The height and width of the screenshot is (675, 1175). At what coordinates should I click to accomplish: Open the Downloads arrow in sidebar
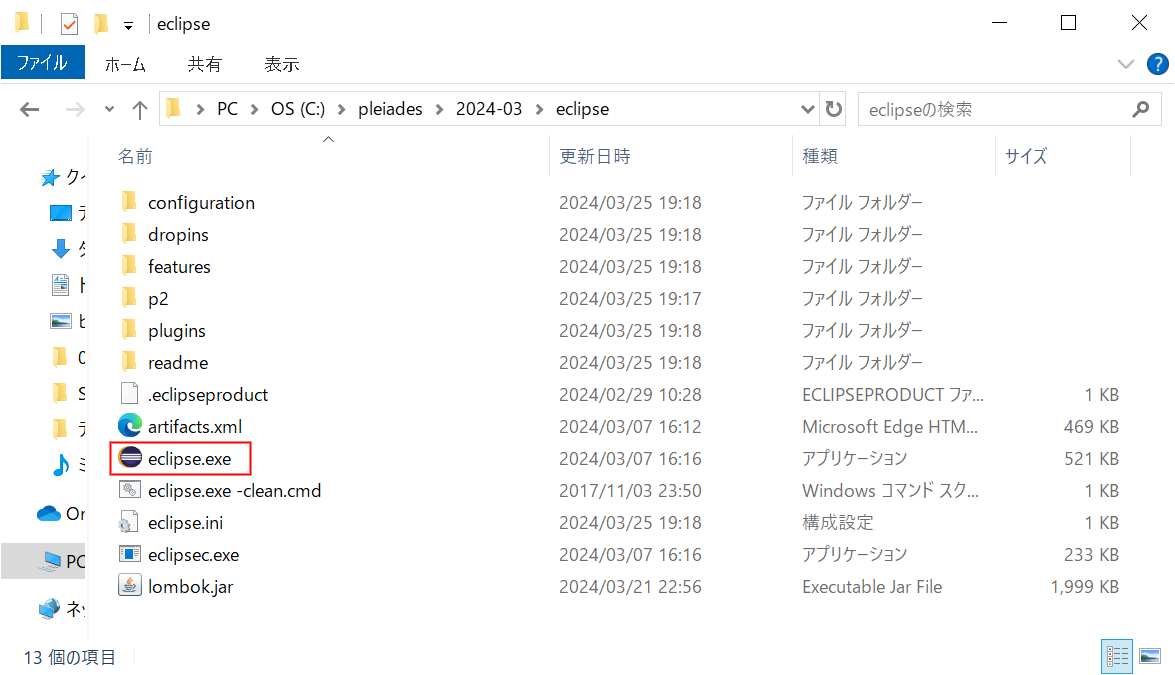61,249
